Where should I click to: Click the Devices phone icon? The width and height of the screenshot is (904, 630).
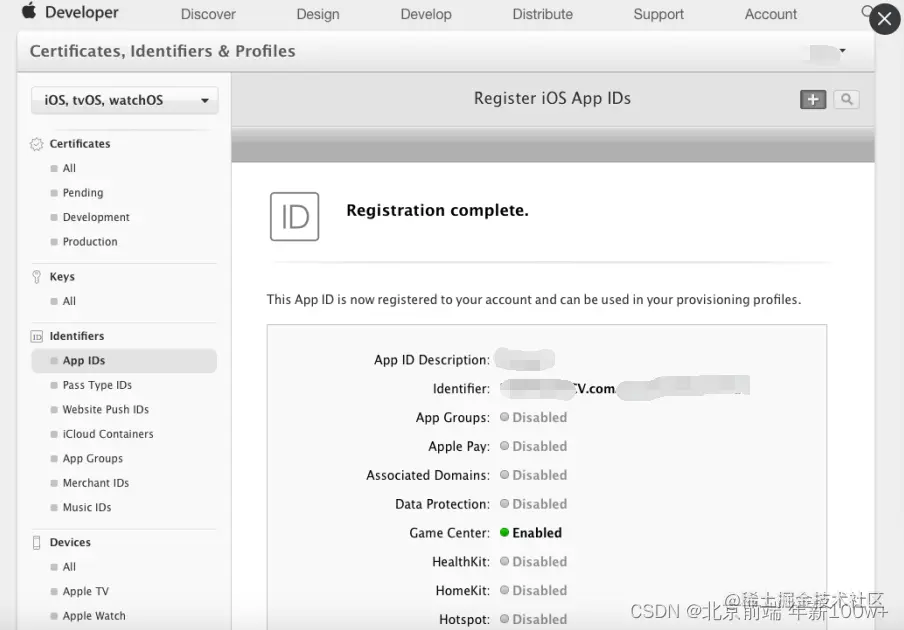pos(36,543)
